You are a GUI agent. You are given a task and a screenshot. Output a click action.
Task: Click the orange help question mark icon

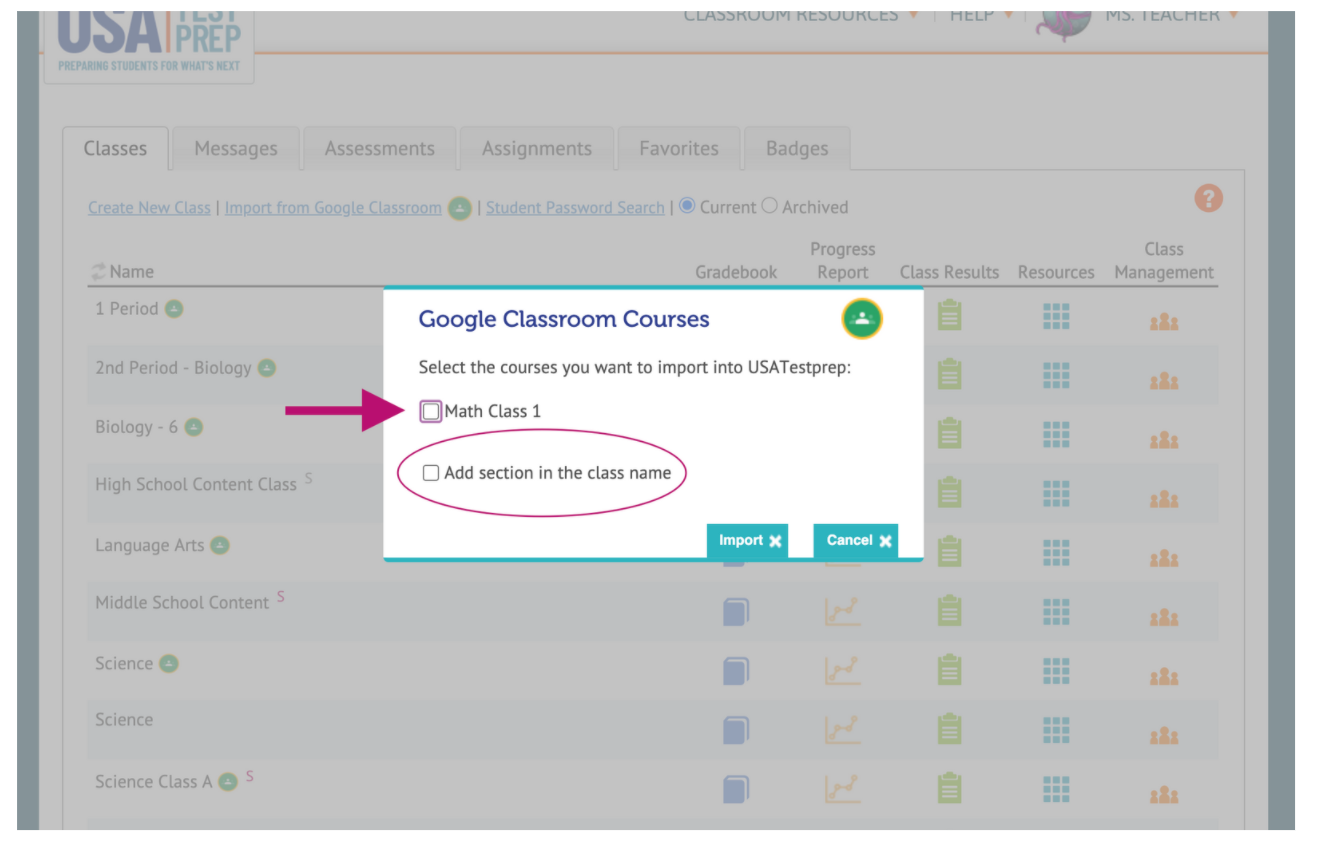1208,198
